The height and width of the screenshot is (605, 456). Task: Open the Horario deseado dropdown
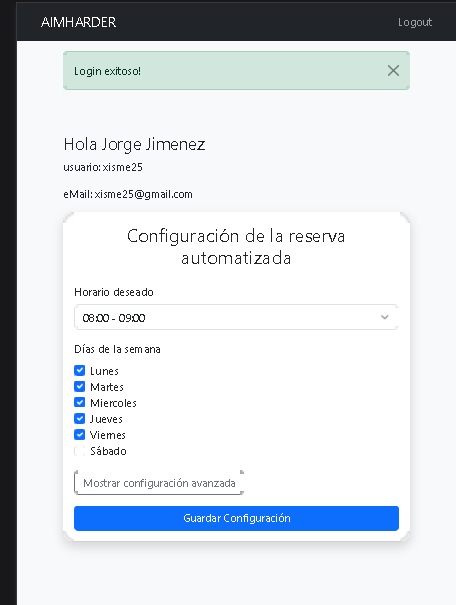click(236, 317)
